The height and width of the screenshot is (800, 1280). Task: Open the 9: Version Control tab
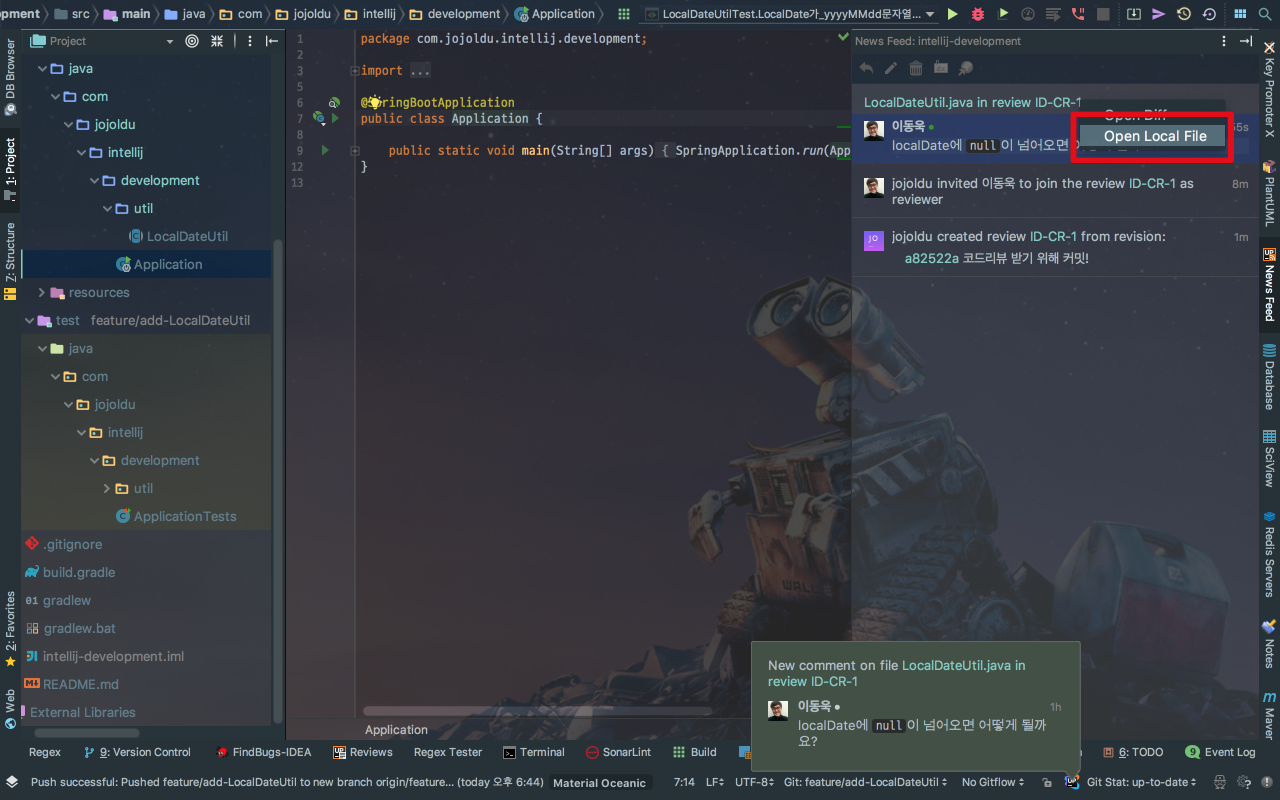click(137, 752)
